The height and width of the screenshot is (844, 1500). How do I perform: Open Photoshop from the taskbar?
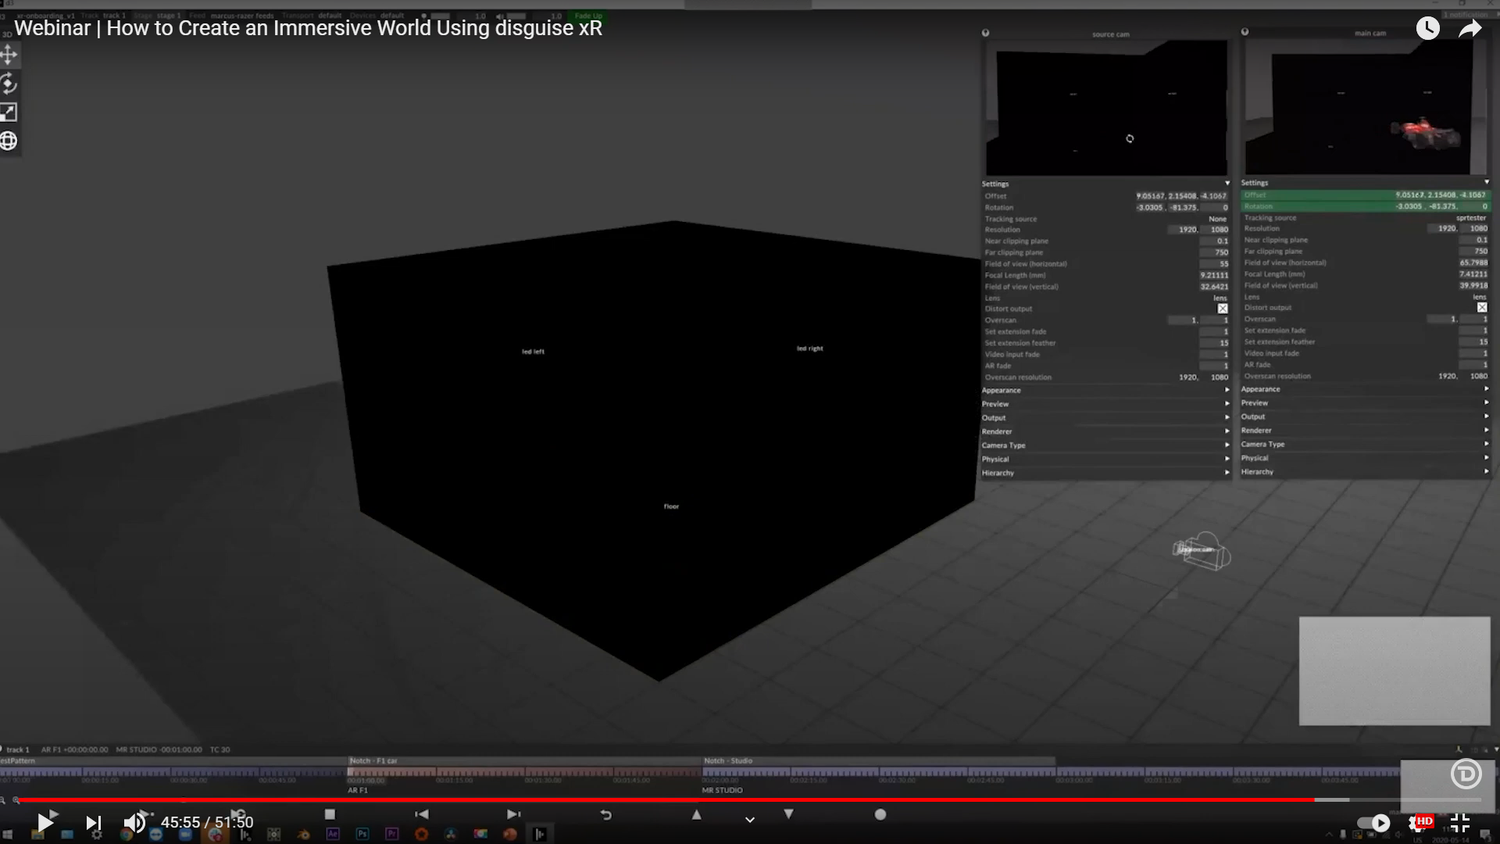click(x=362, y=834)
